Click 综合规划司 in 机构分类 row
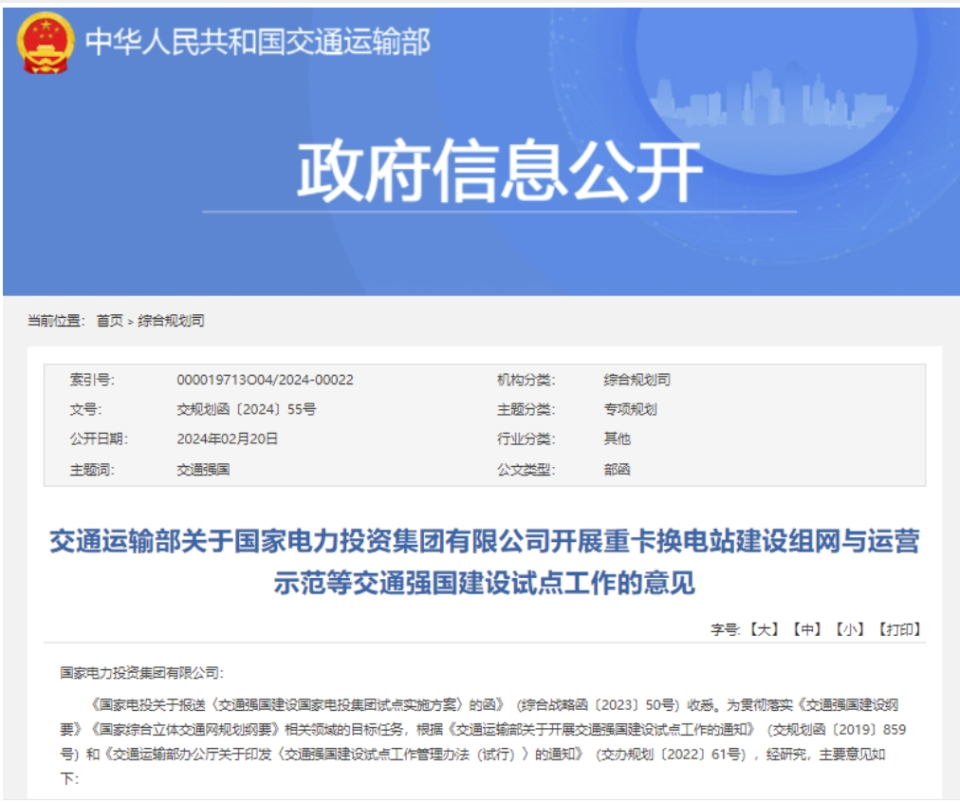 [x=637, y=380]
